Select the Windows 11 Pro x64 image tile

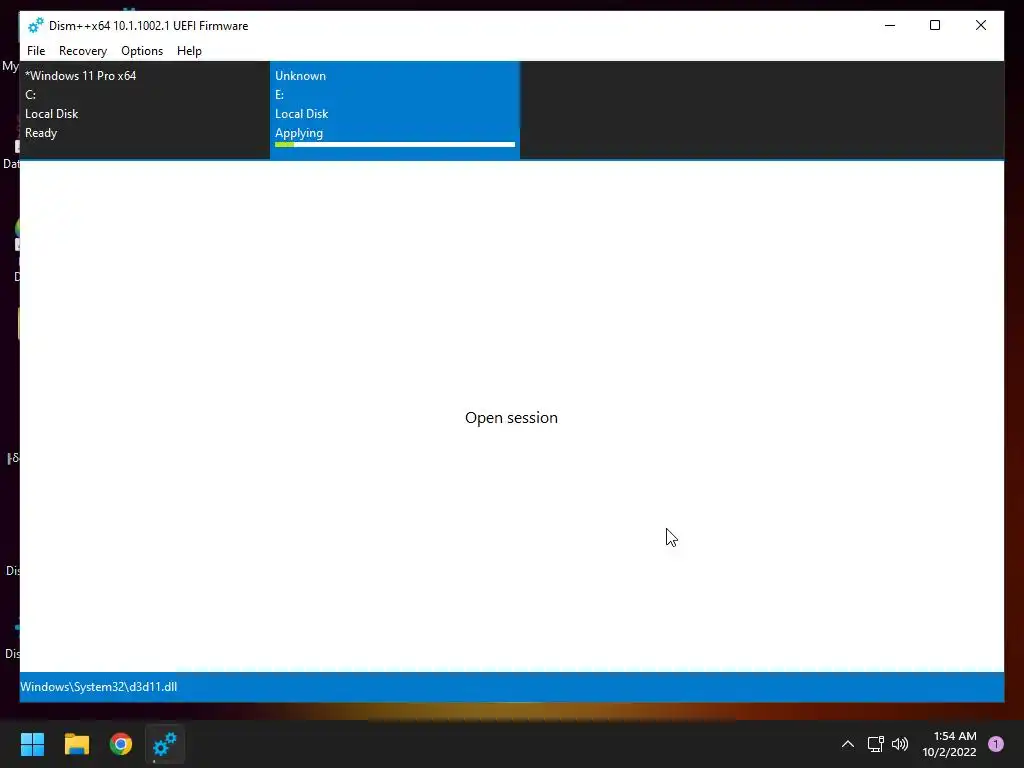click(144, 110)
